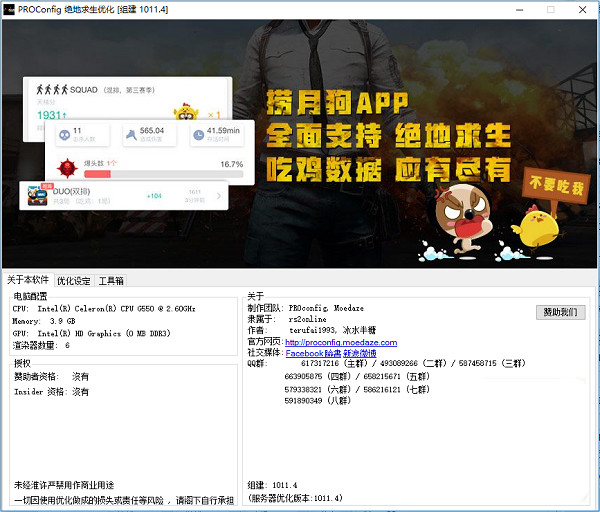Click the 制作团队 PROconfig Moedaze text
The image size is (600, 512).
pyautogui.click(x=305, y=308)
